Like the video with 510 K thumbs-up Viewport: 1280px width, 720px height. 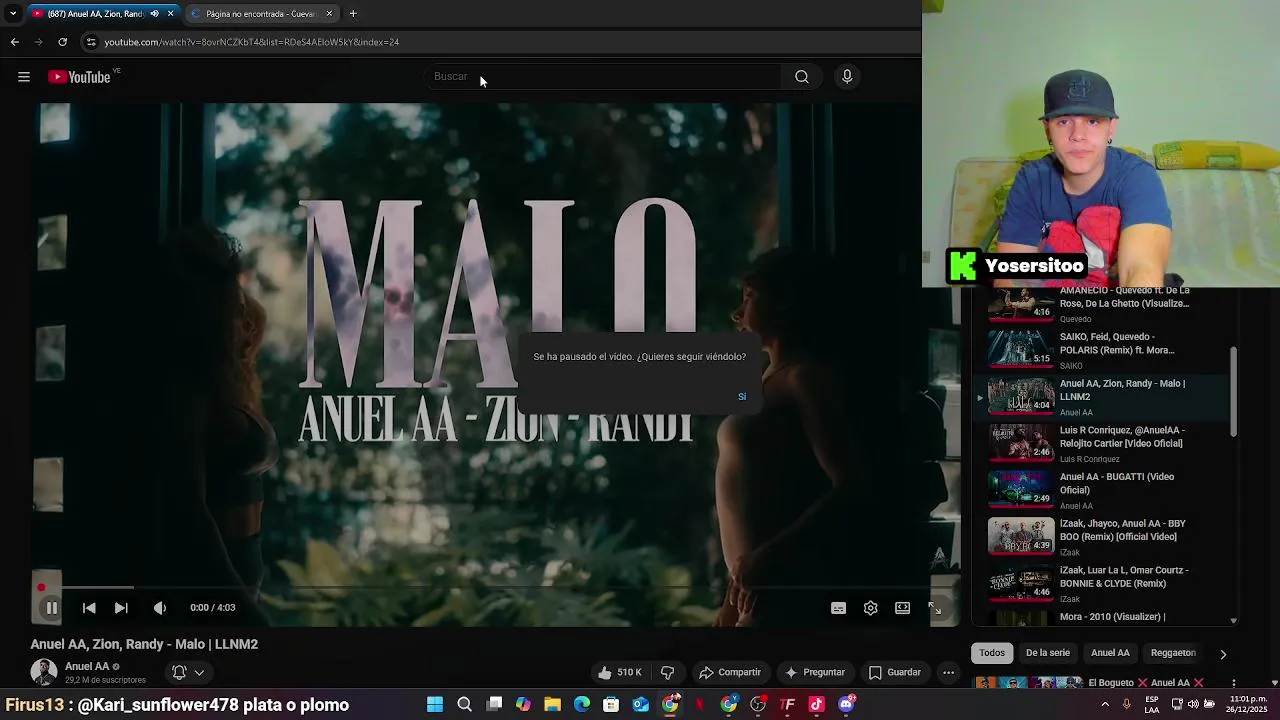tap(620, 673)
